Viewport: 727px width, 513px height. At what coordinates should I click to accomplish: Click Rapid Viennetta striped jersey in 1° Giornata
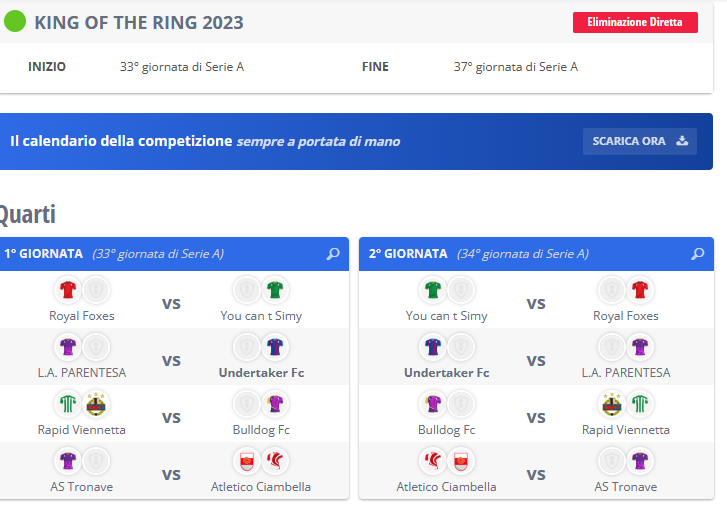pos(68,404)
